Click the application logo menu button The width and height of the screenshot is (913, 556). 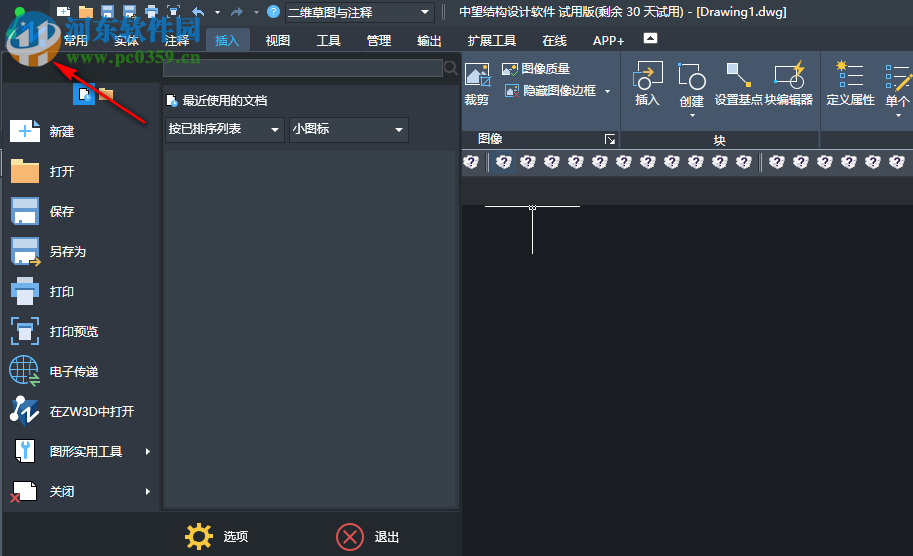click(33, 38)
